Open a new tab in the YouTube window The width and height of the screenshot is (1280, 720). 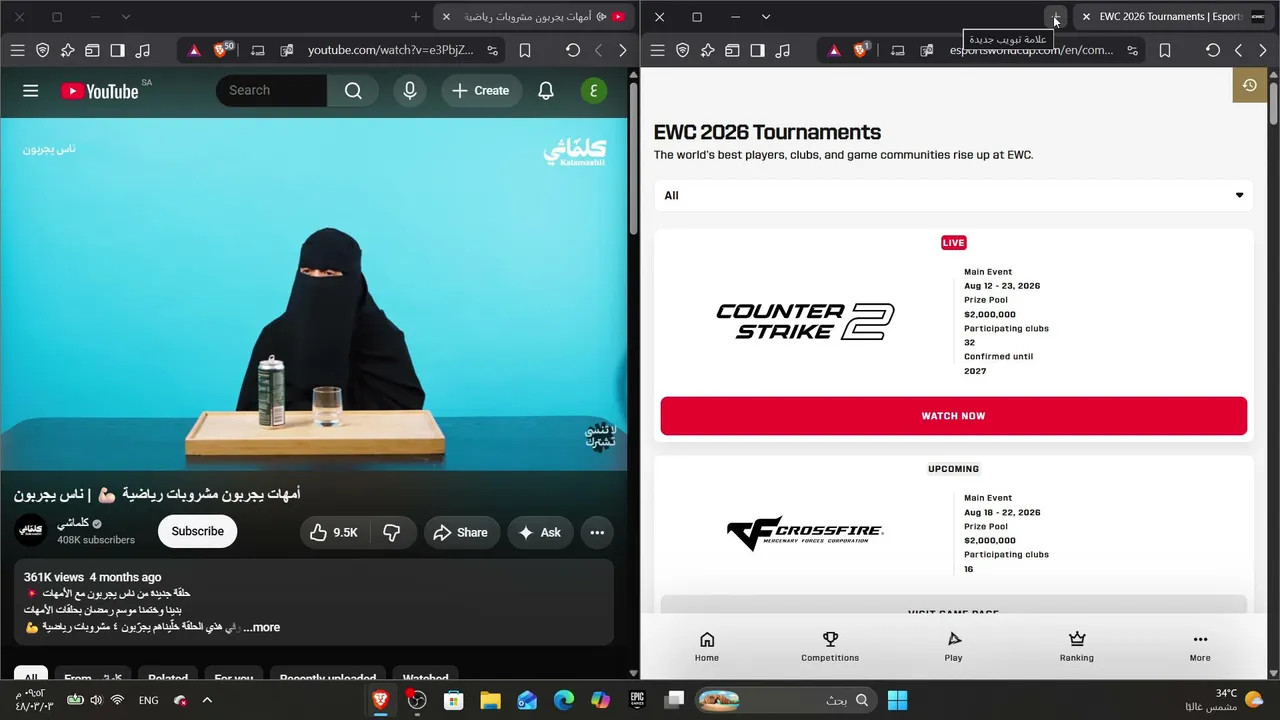coord(416,17)
